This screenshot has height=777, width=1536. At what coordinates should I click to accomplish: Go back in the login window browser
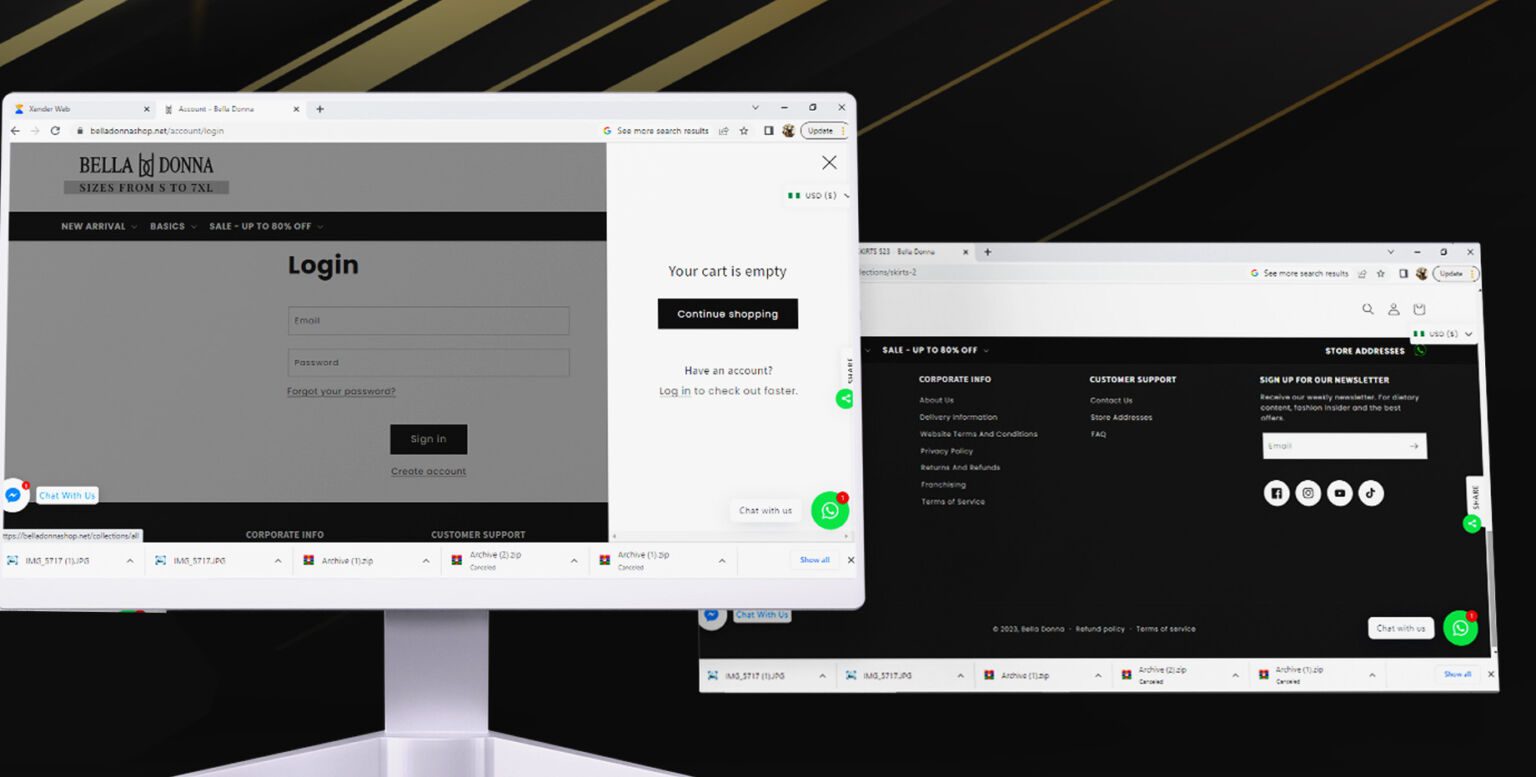[15, 131]
